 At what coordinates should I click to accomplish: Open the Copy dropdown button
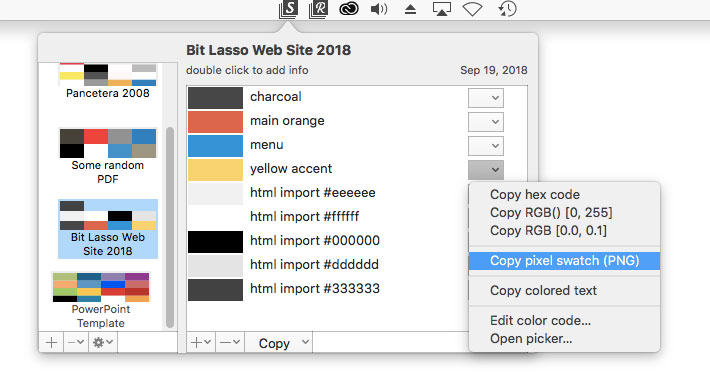[279, 343]
